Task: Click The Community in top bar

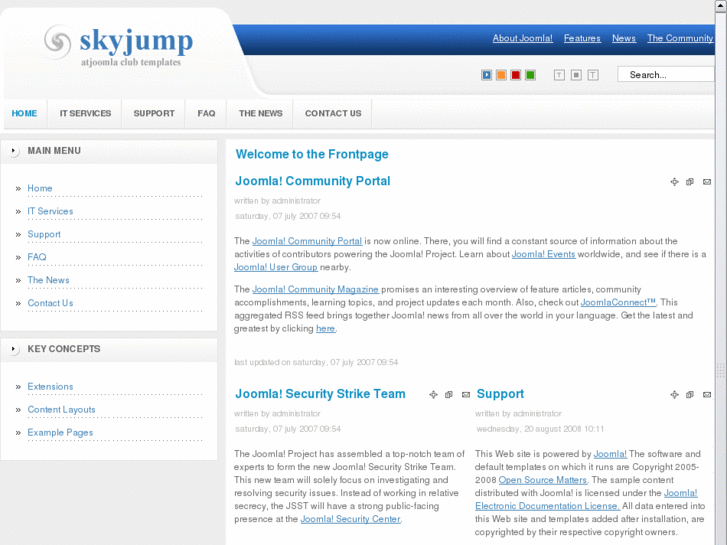Action: click(x=680, y=38)
